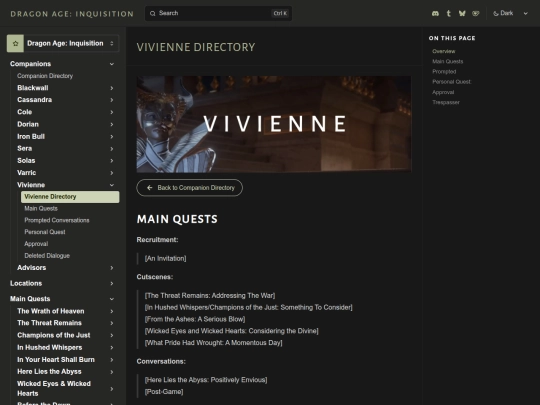This screenshot has height=405, width=540.
Task: Expand Here Lies the Abyss entry
Action: (112, 372)
